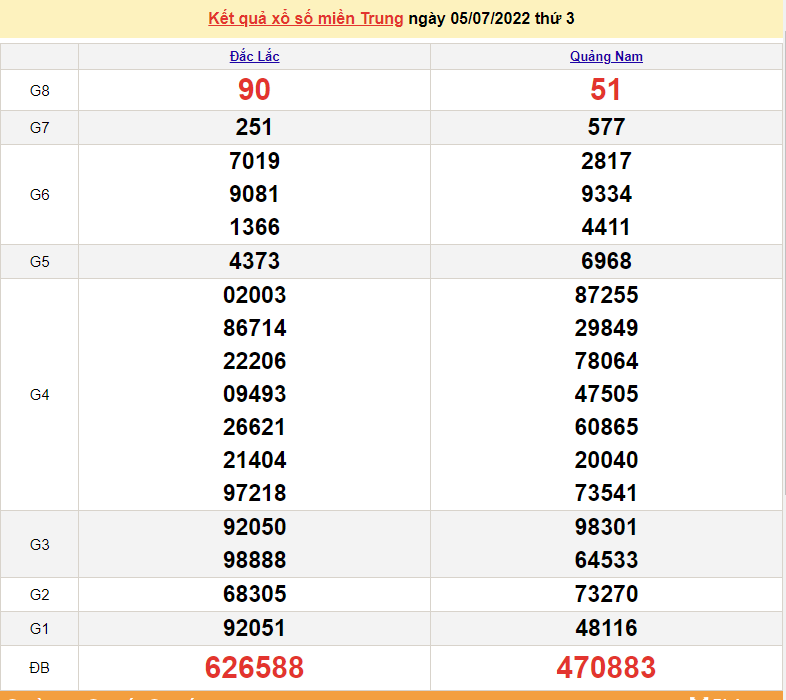
Task: Select G4 number 22206
Action: 254,361
